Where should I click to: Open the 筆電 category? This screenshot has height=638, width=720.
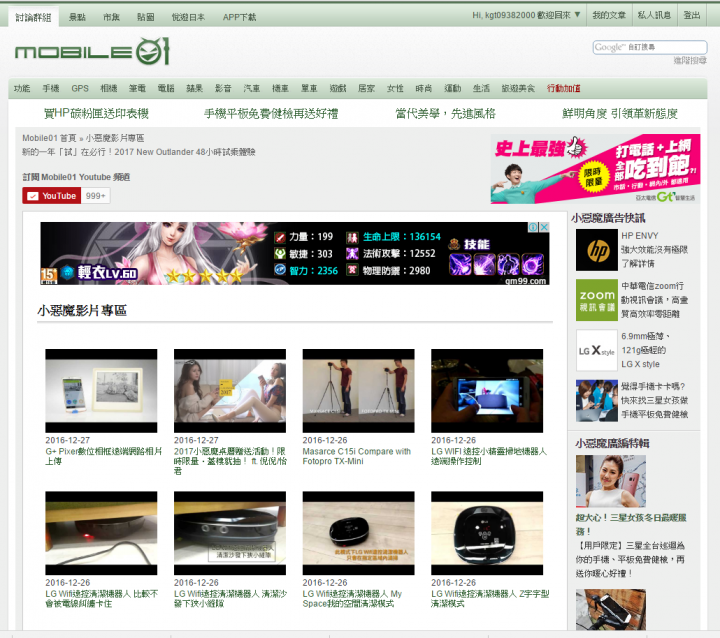point(137,88)
